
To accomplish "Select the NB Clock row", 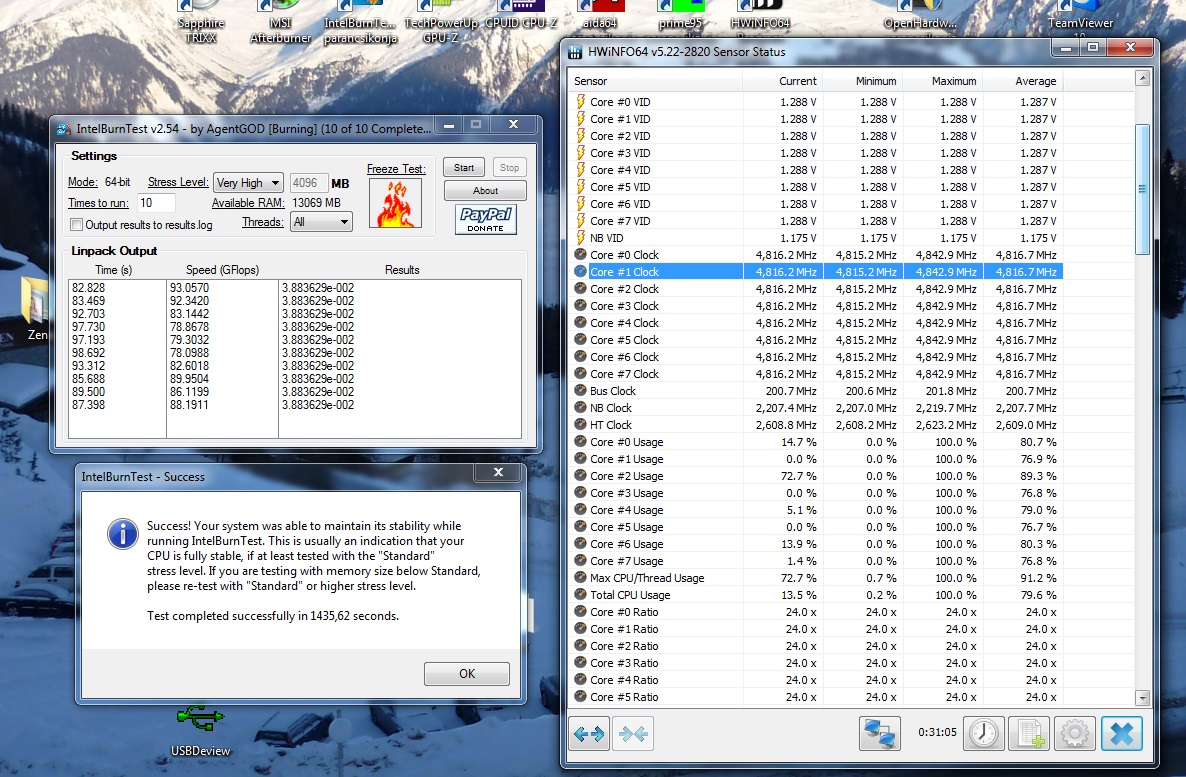I will click(817, 408).
